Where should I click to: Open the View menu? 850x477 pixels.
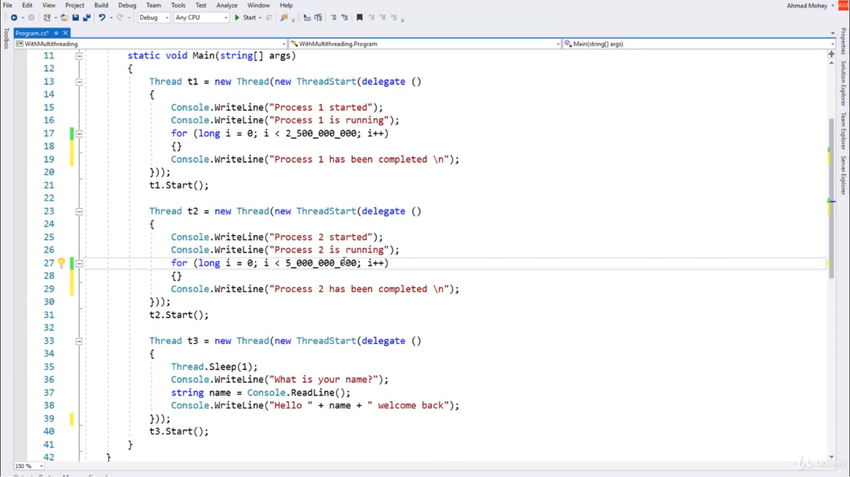coord(49,5)
